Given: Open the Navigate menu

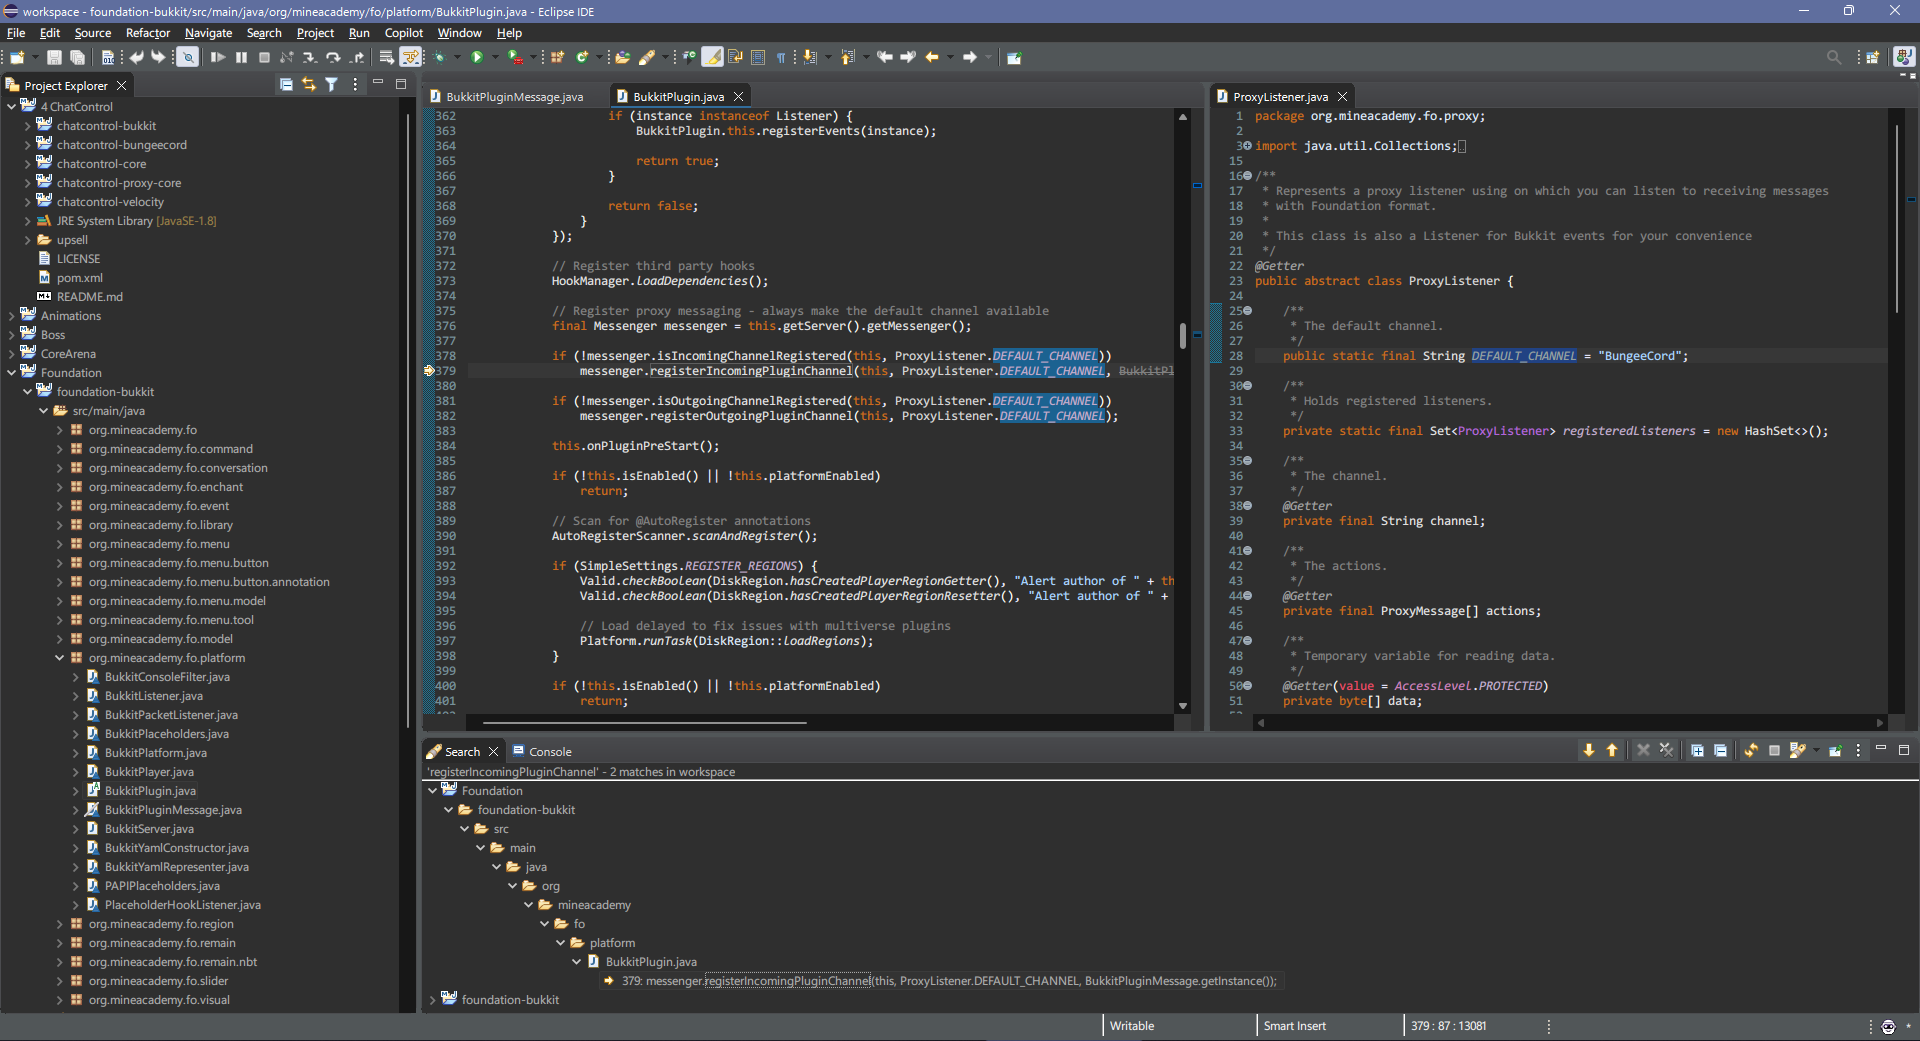Looking at the screenshot, I should tap(208, 33).
